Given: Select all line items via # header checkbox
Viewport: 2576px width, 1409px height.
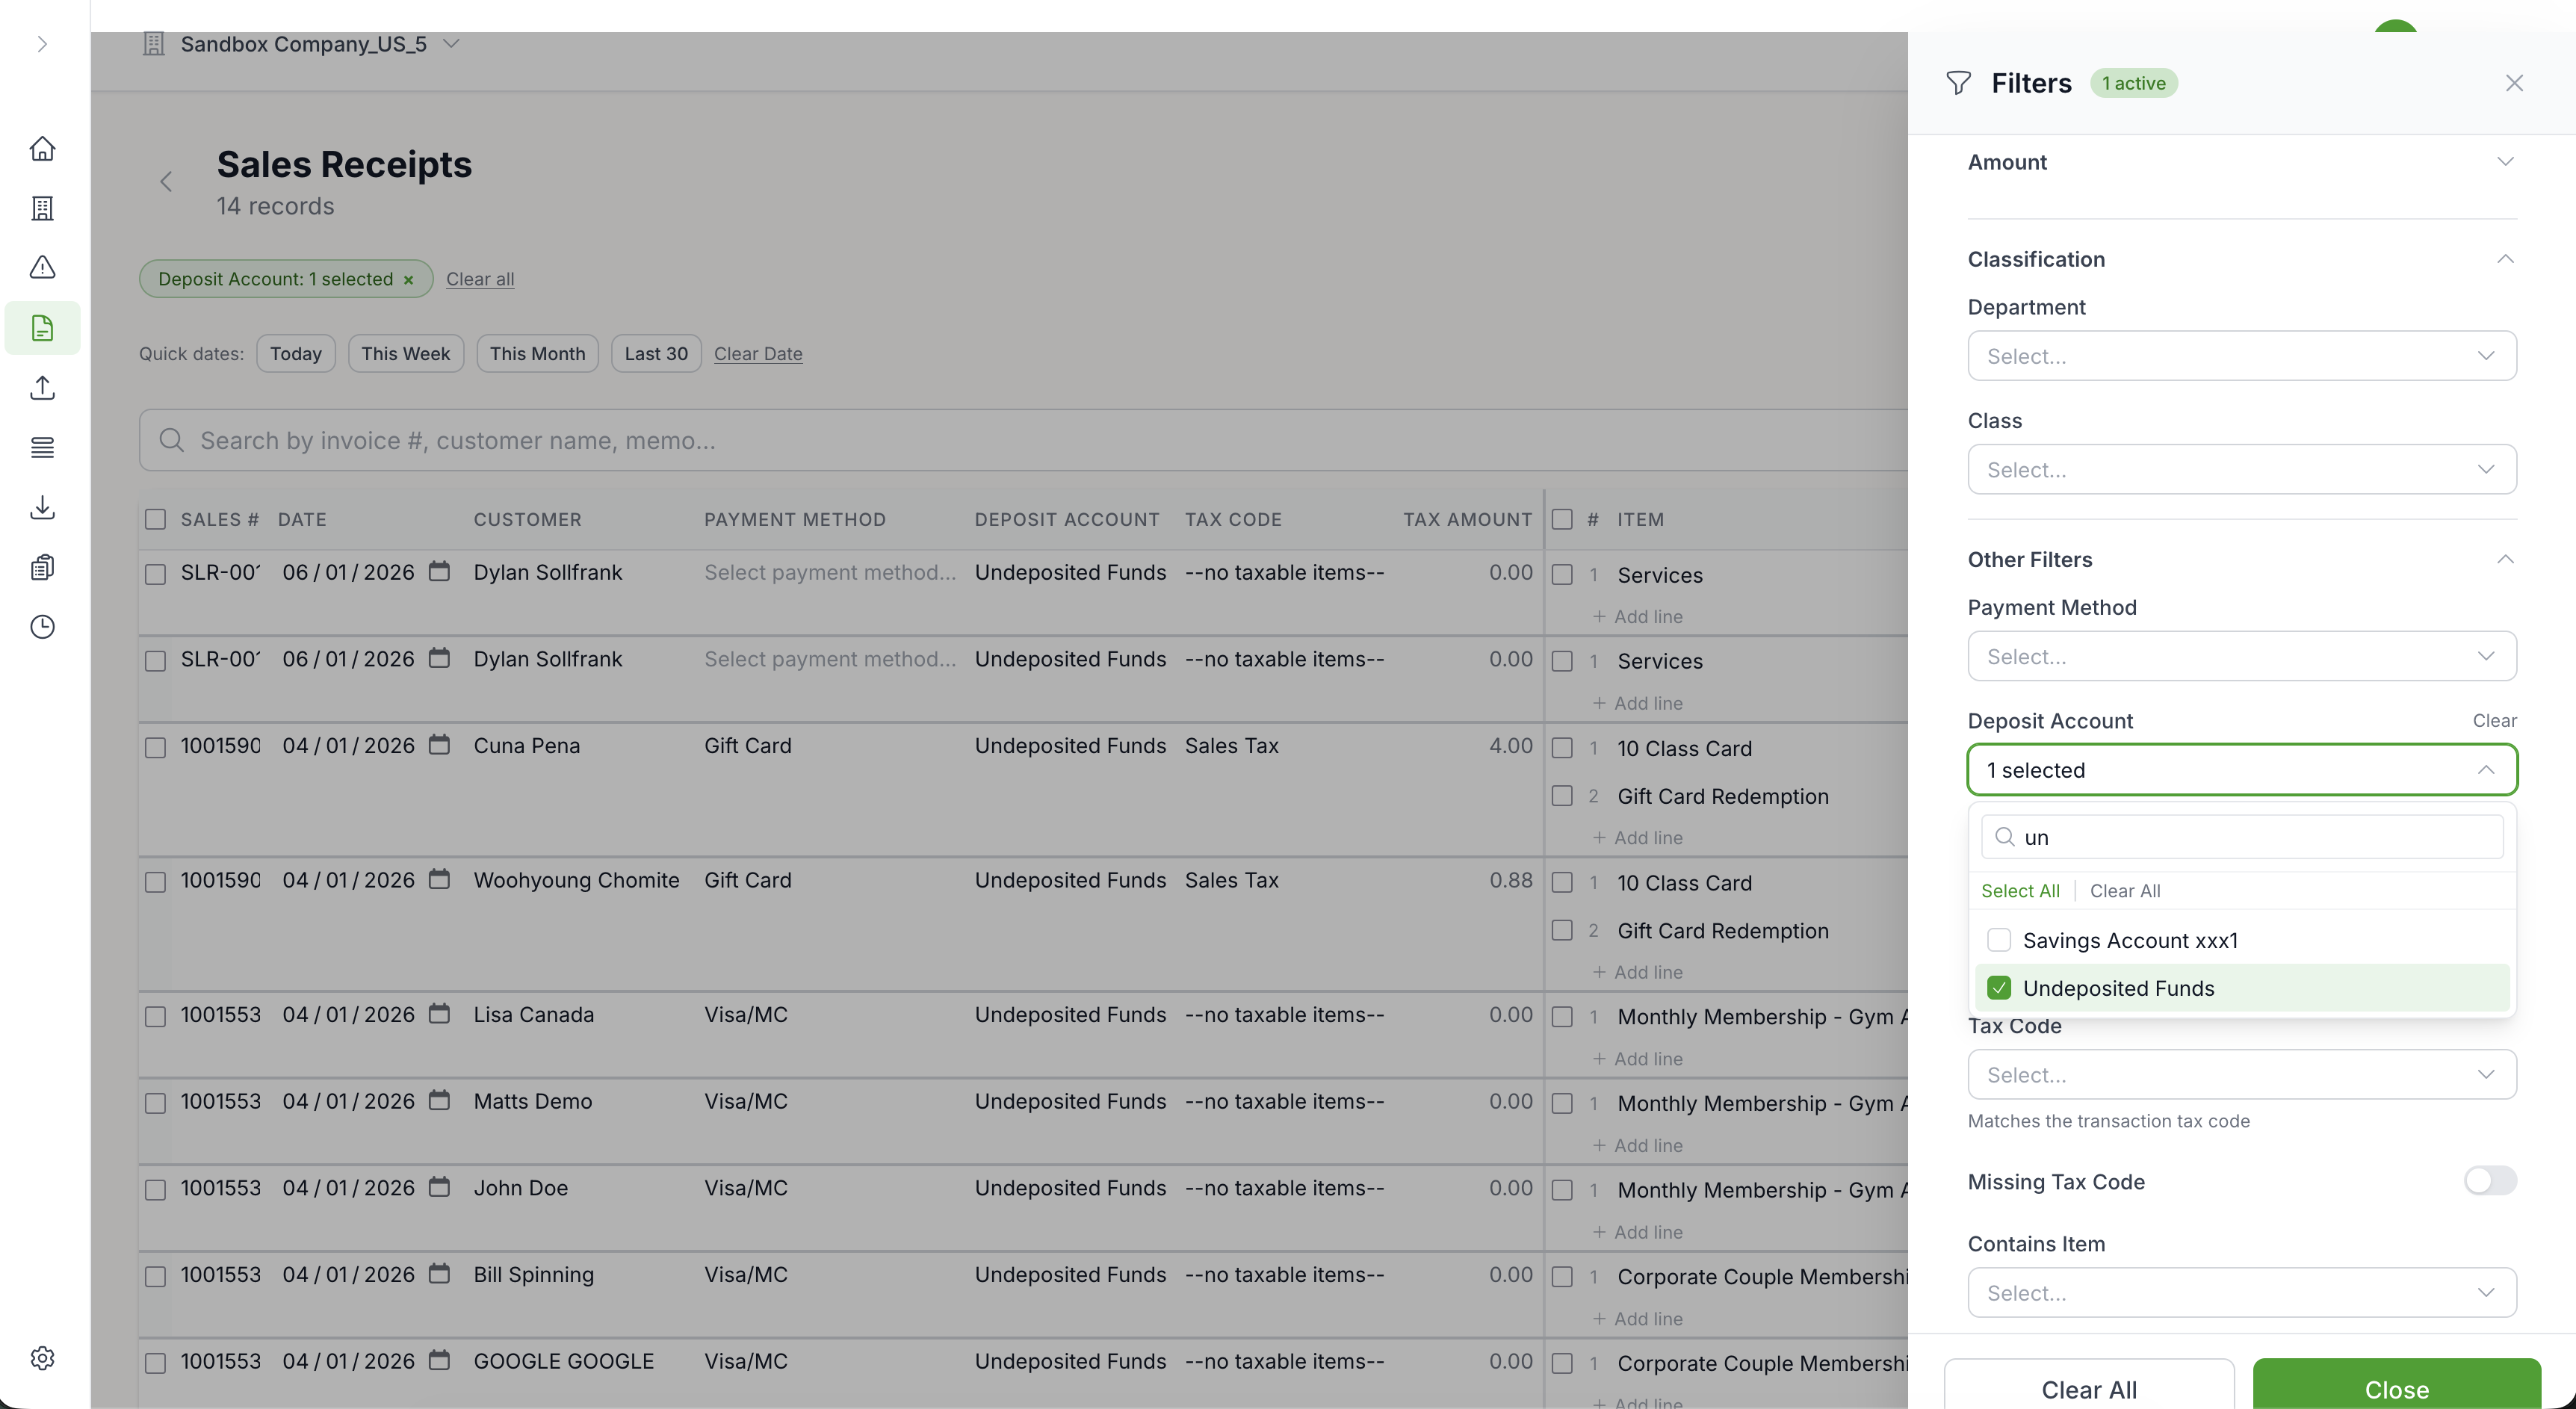Looking at the screenshot, I should point(1562,519).
